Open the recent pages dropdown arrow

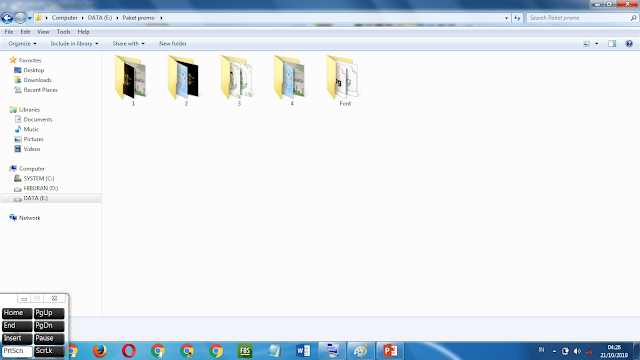pyautogui.click(x=29, y=18)
